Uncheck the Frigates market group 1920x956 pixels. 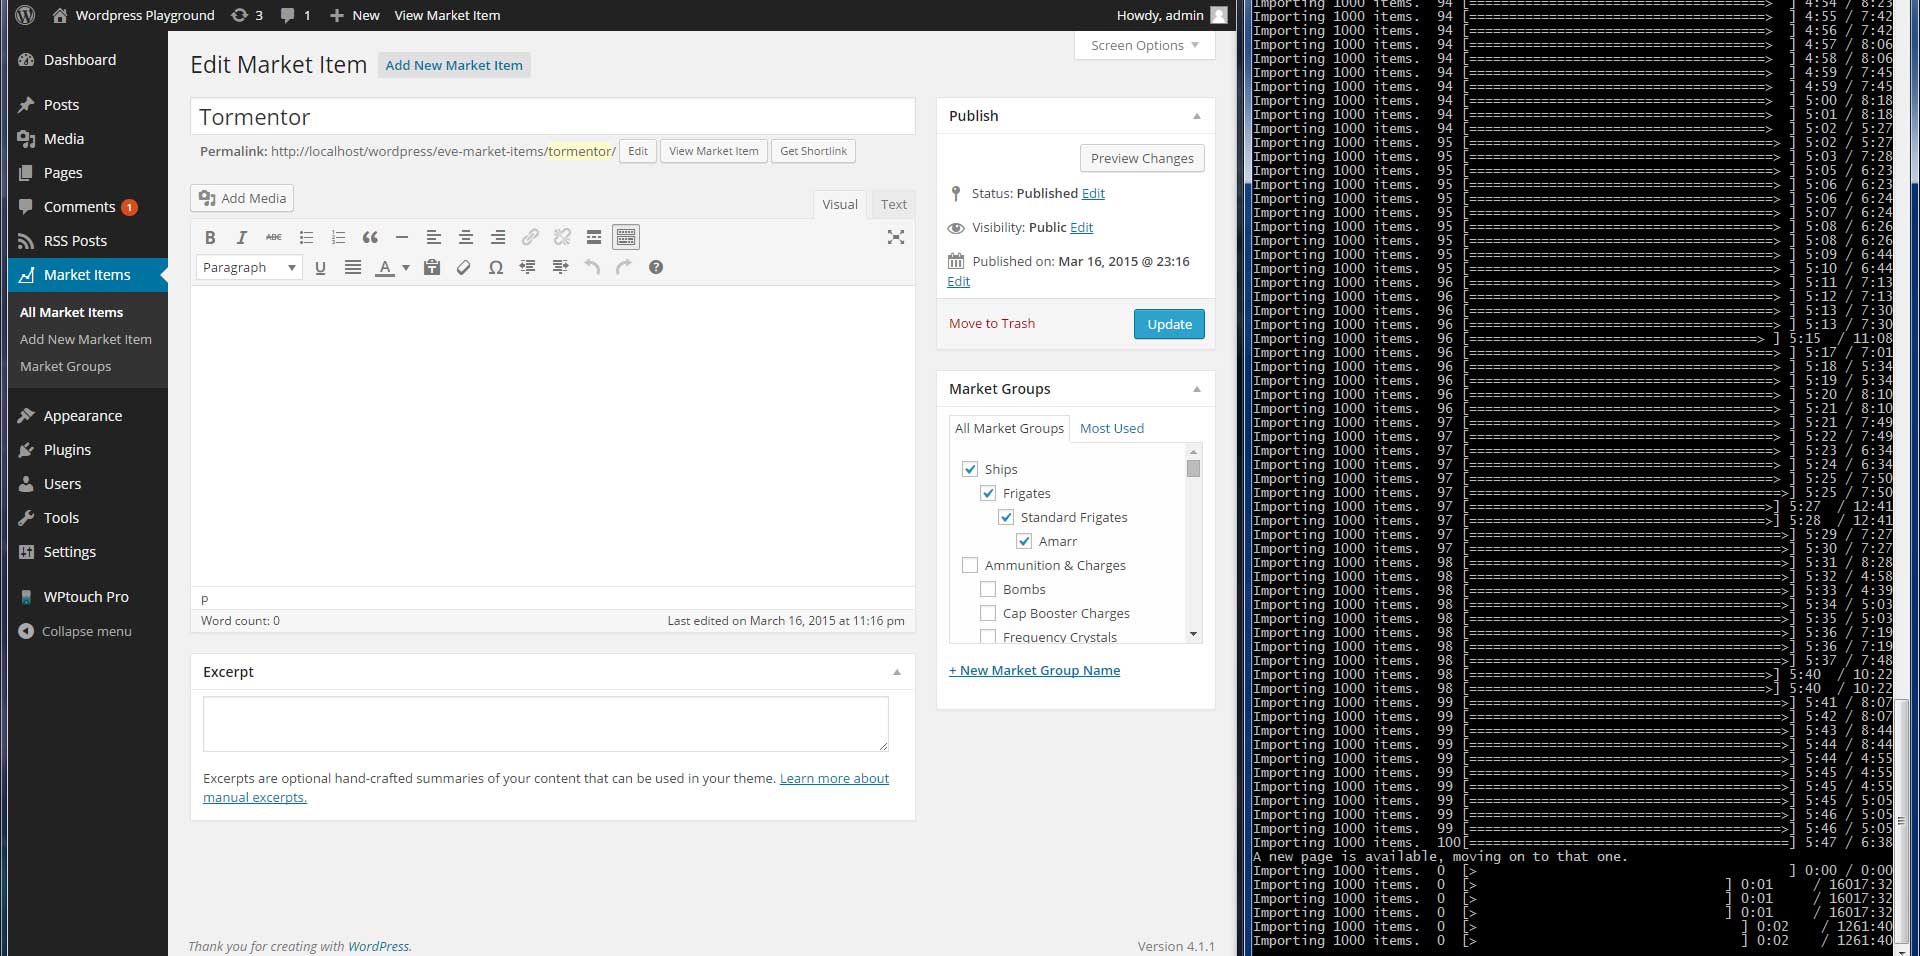point(988,493)
